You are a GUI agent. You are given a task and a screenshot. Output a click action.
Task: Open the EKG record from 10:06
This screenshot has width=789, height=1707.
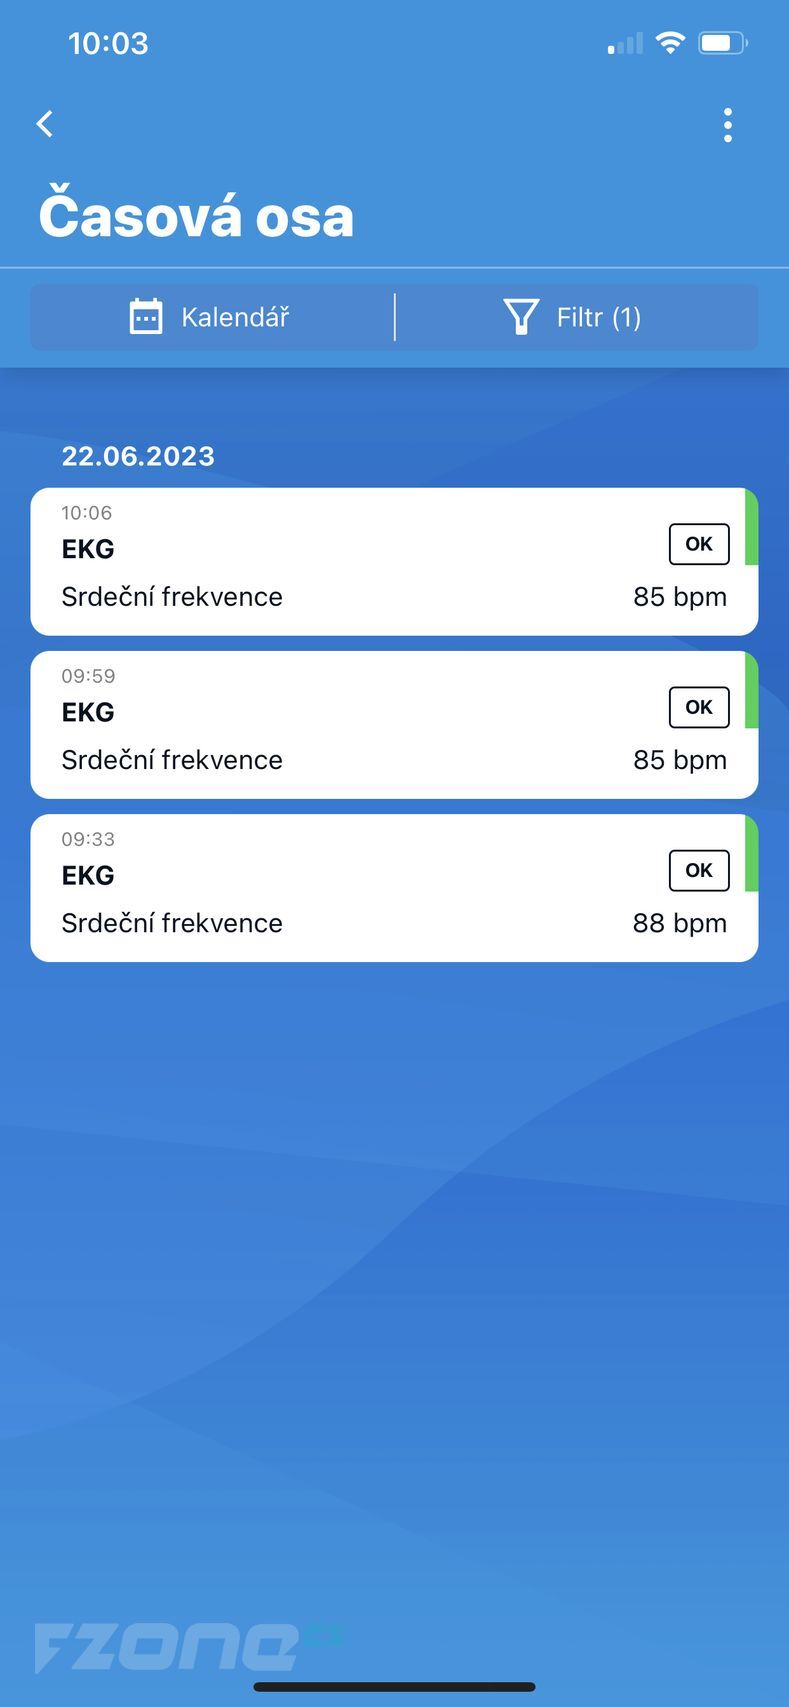click(x=394, y=561)
